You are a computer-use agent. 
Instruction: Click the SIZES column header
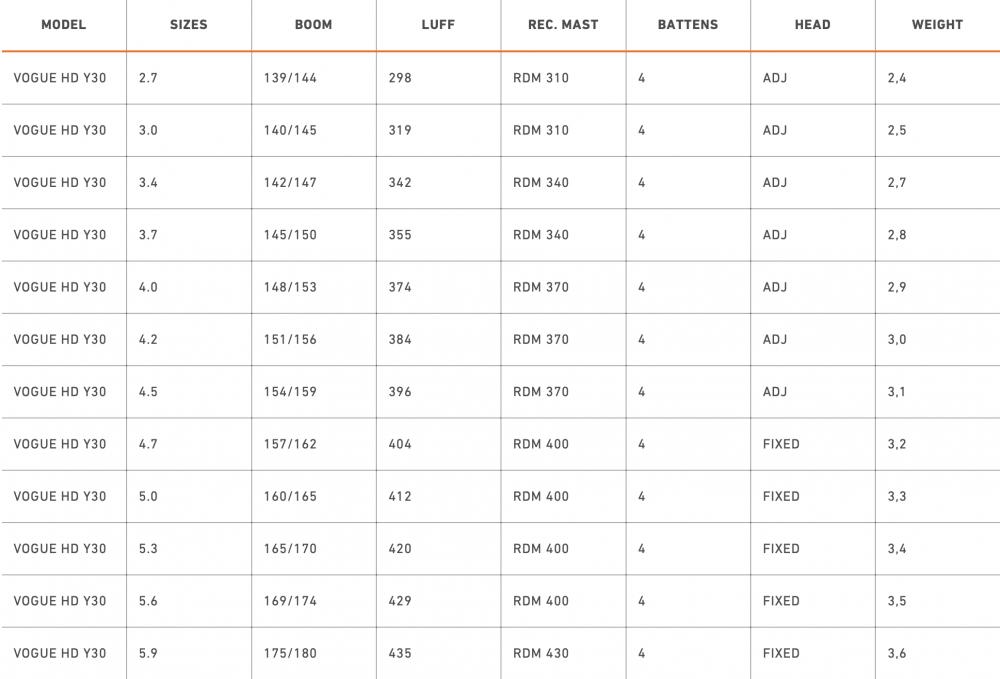(189, 25)
